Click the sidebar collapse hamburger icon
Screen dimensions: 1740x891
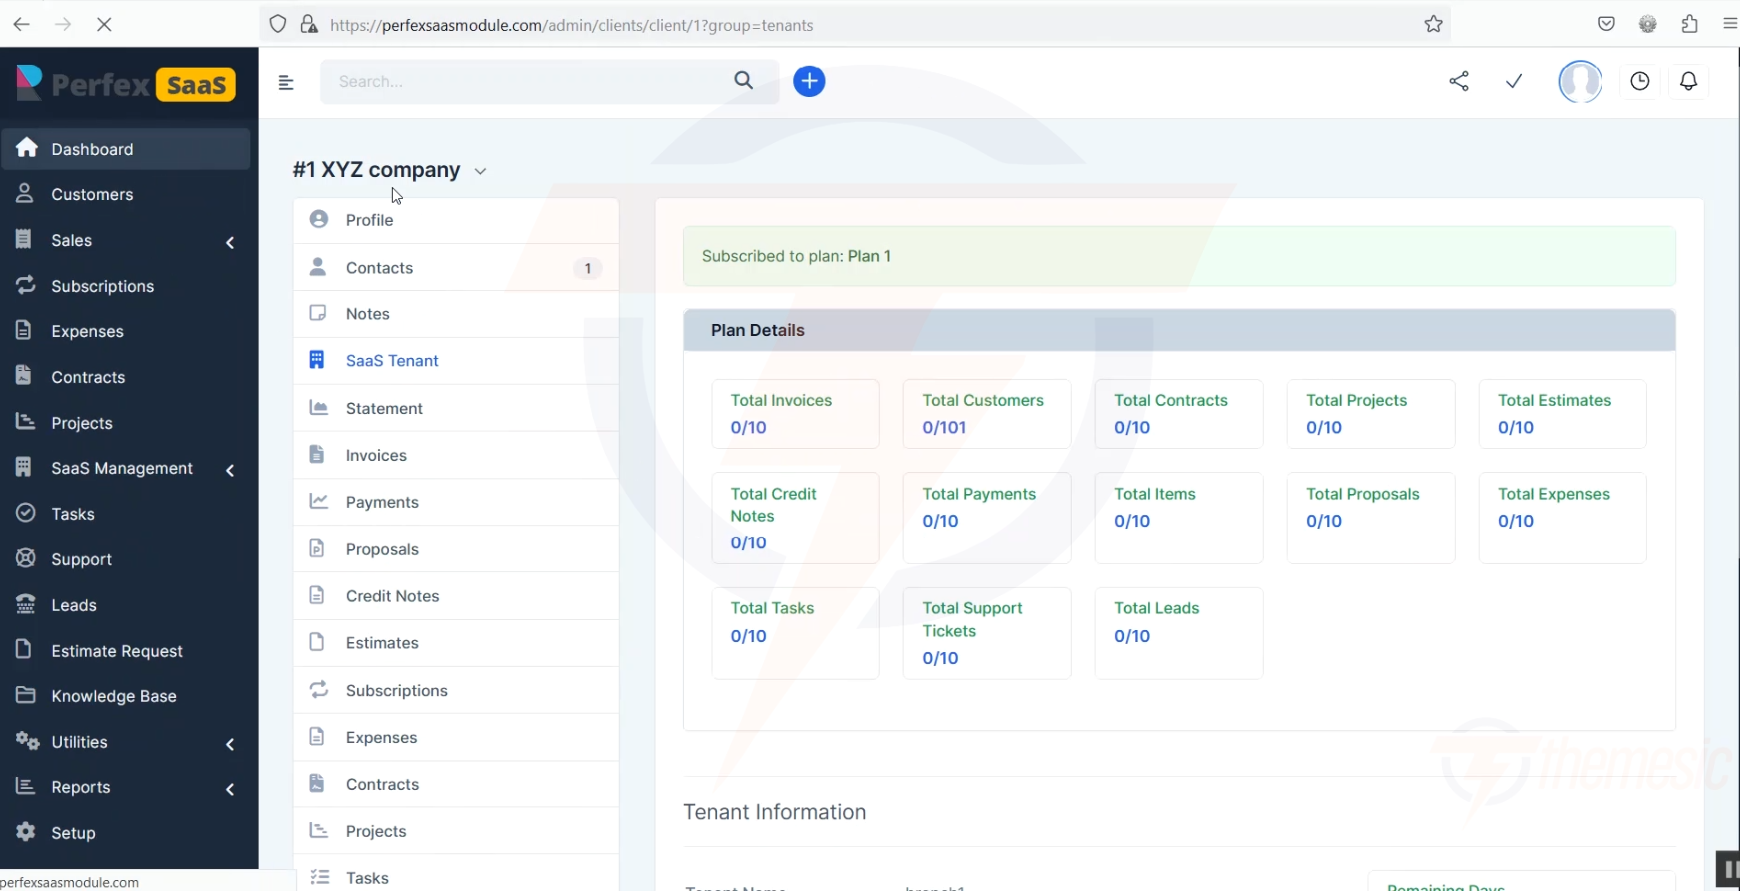(286, 82)
